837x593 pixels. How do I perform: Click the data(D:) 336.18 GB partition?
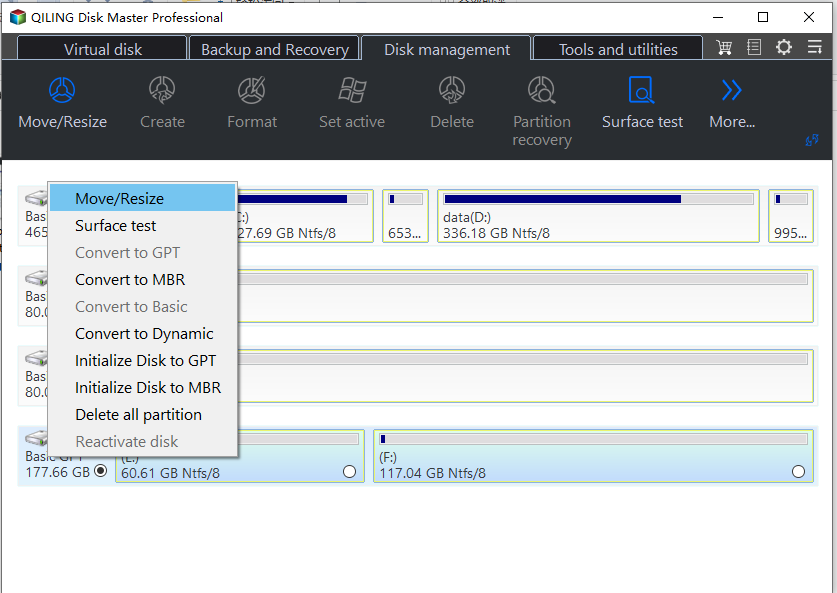[598, 216]
